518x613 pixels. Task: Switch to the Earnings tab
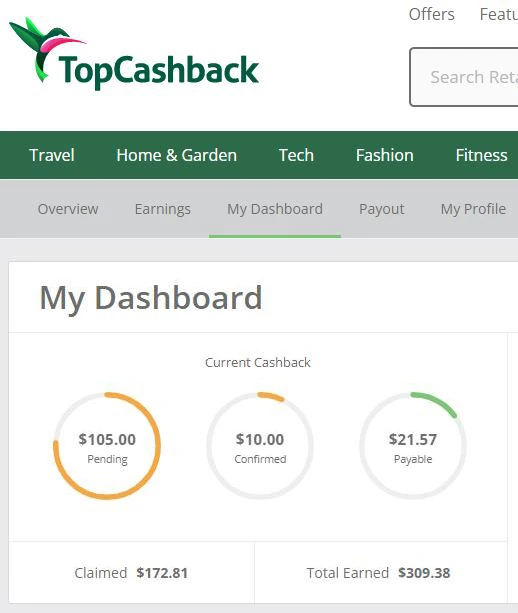coord(163,209)
